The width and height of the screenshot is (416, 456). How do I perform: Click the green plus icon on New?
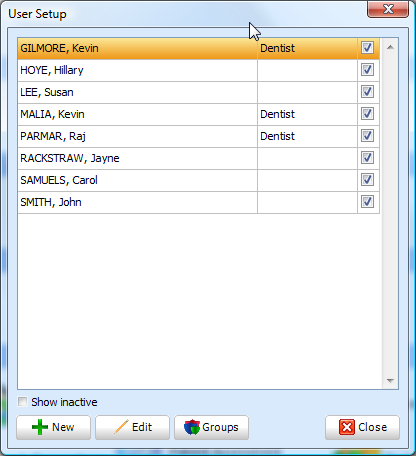point(40,427)
